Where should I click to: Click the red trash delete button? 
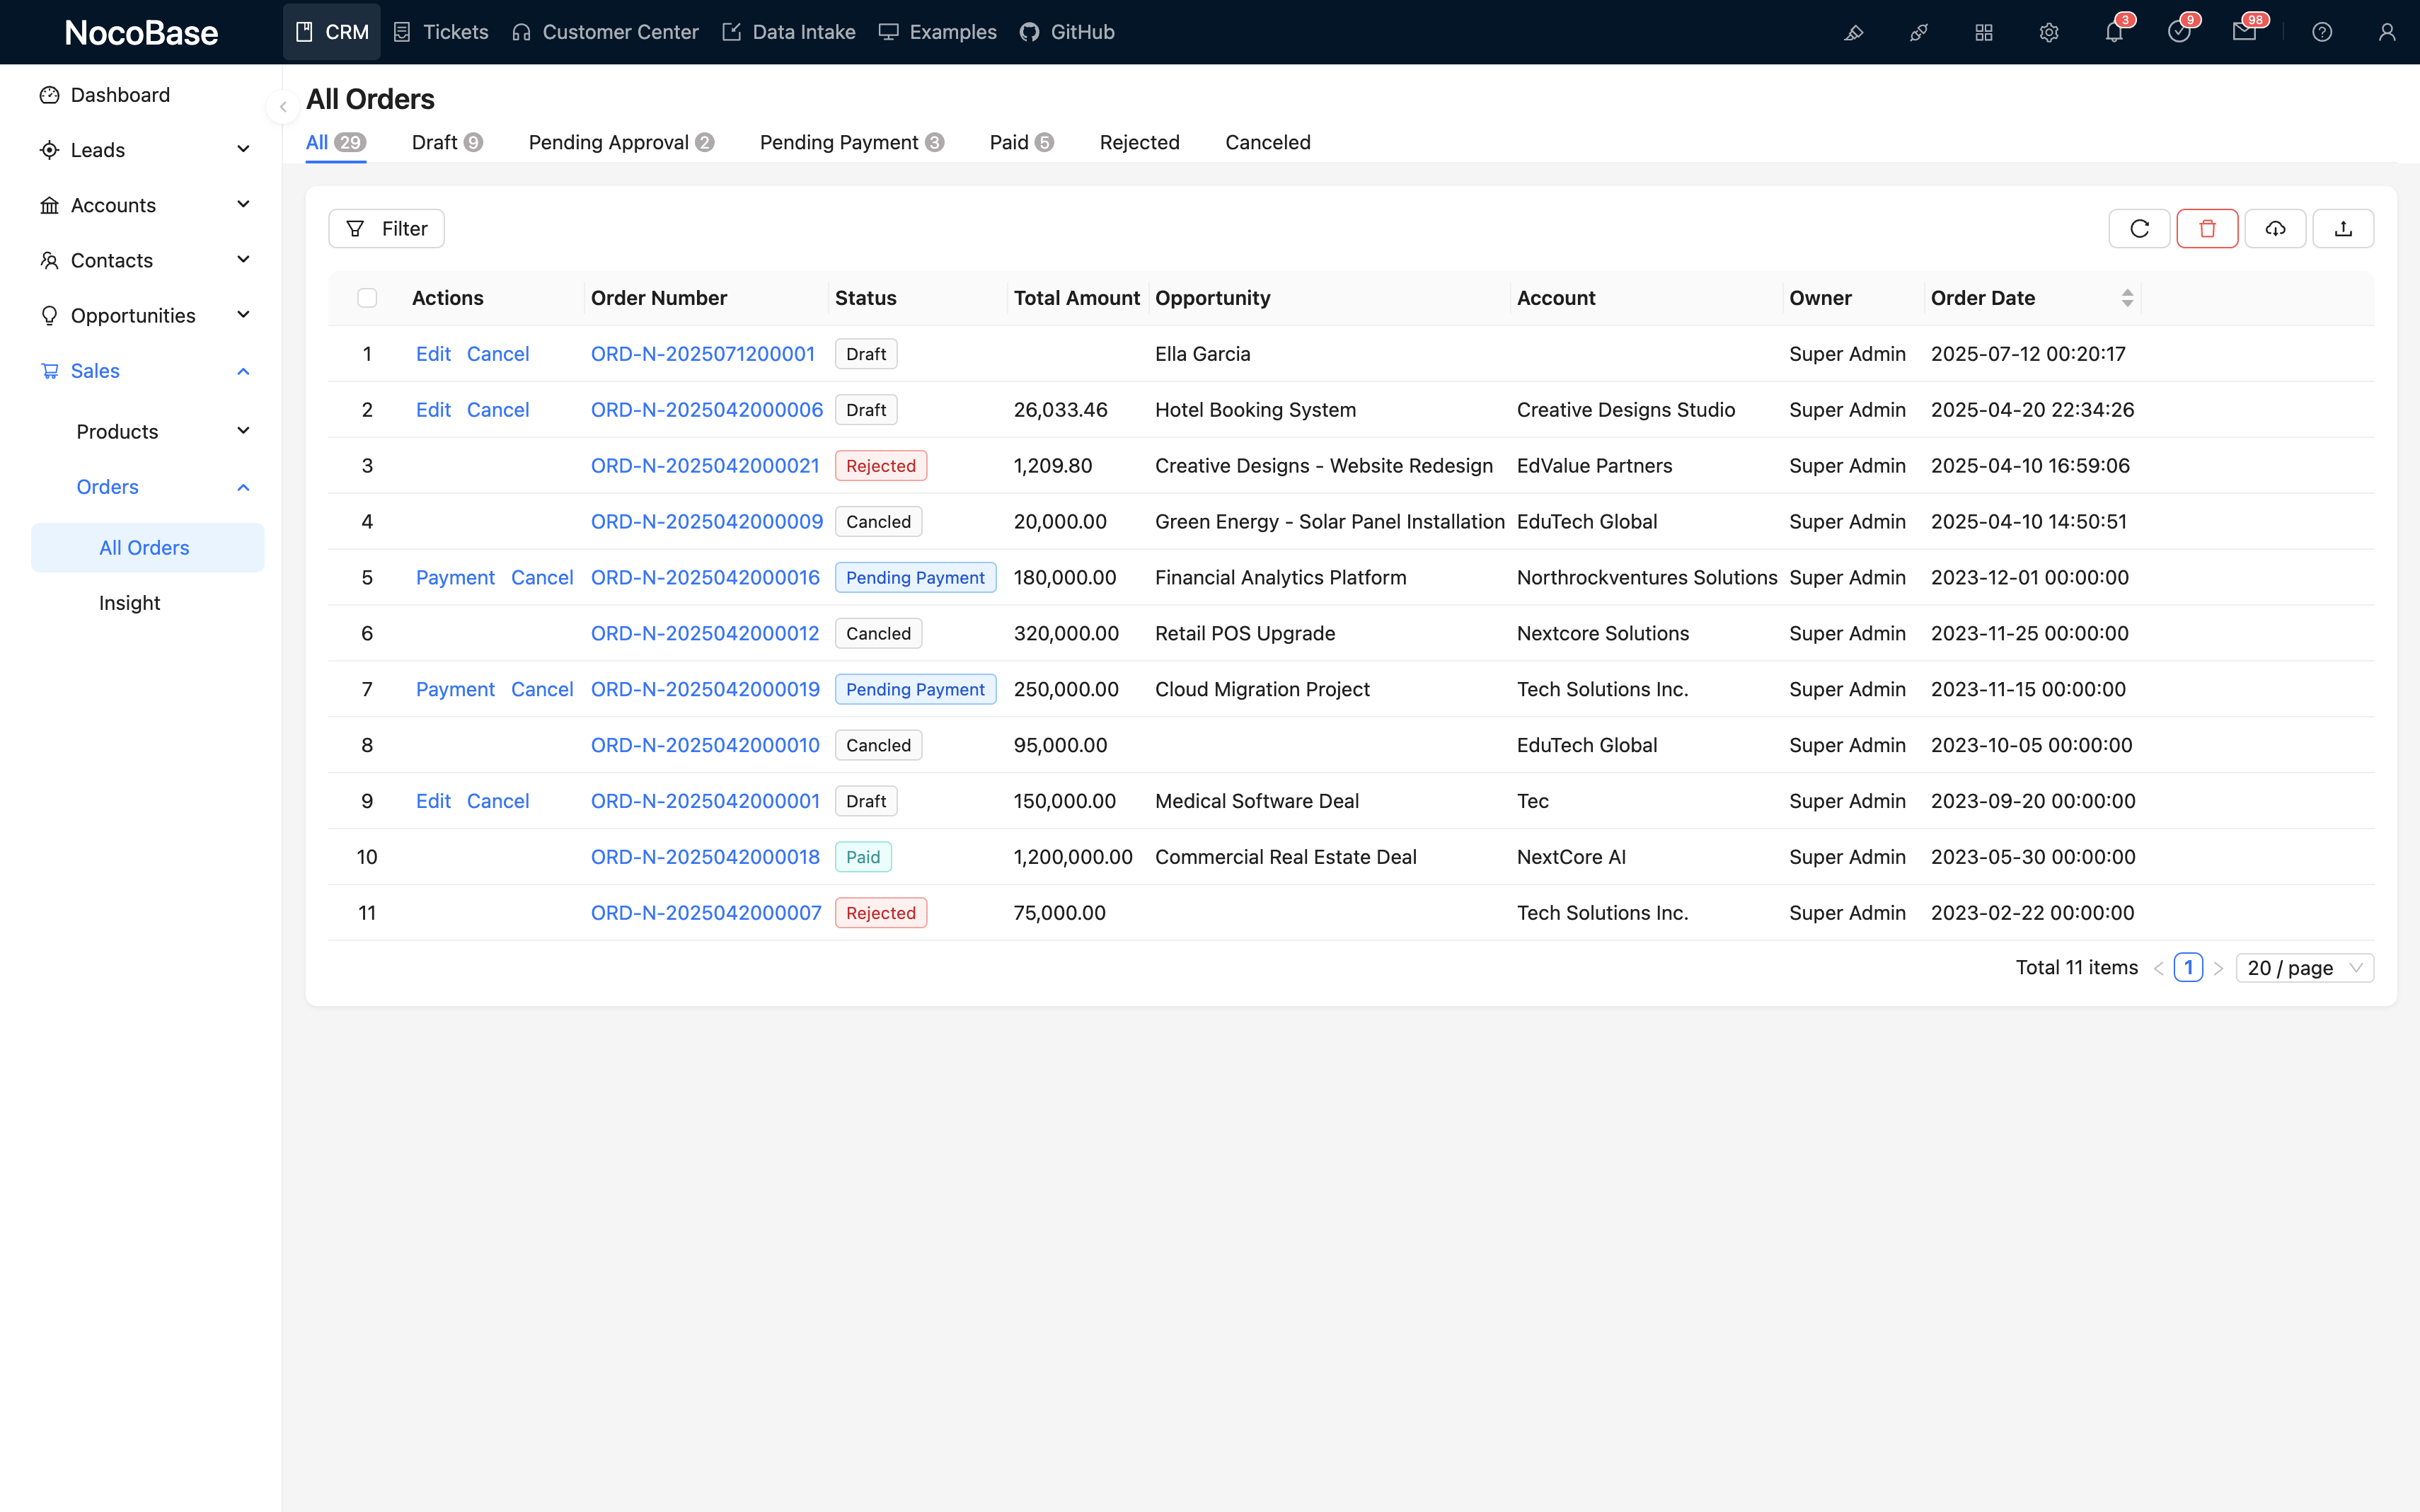click(2207, 229)
